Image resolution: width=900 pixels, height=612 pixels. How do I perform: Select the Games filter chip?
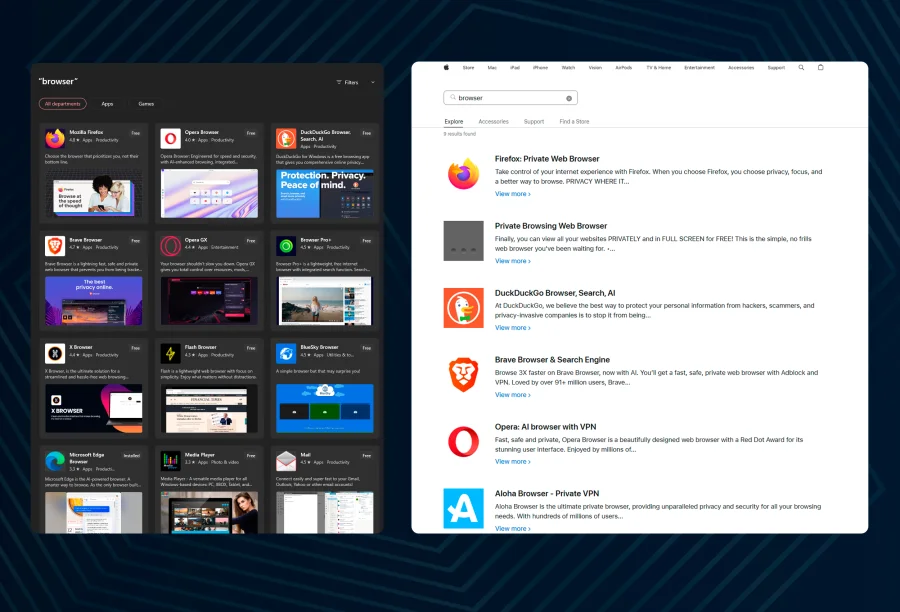pyautogui.click(x=146, y=104)
